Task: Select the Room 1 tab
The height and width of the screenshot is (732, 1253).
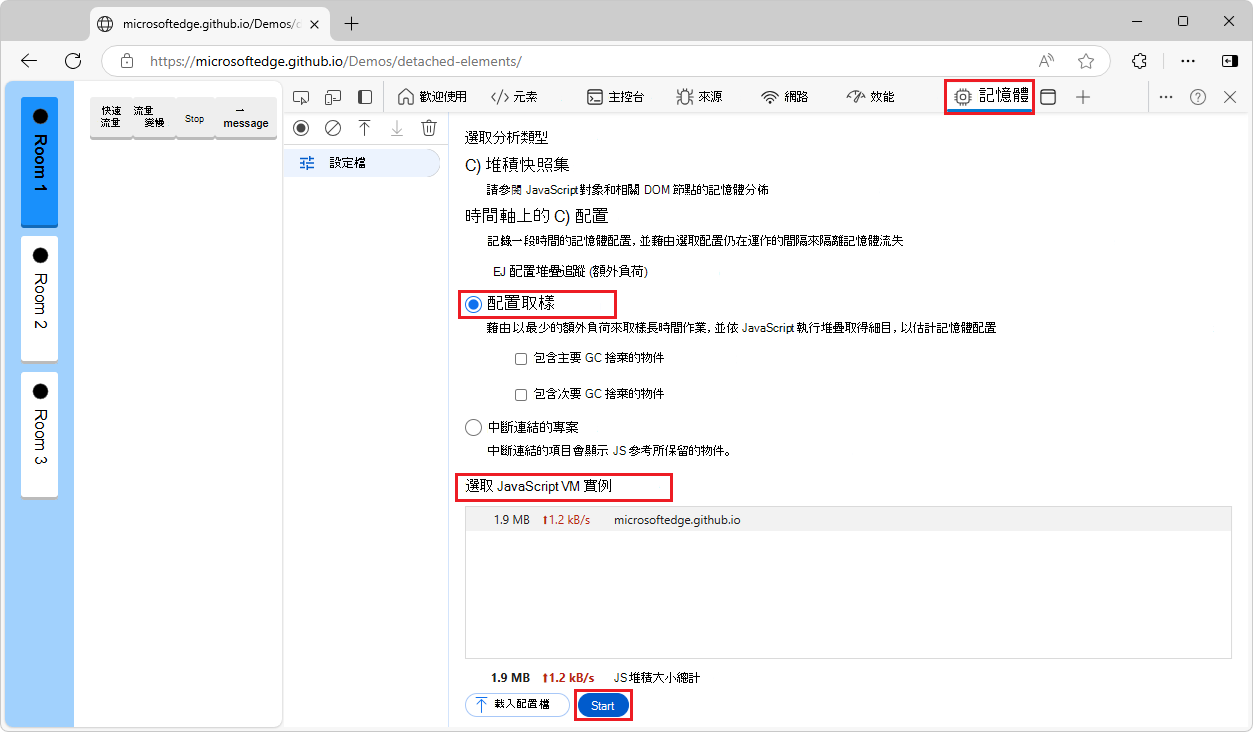Action: 39,161
